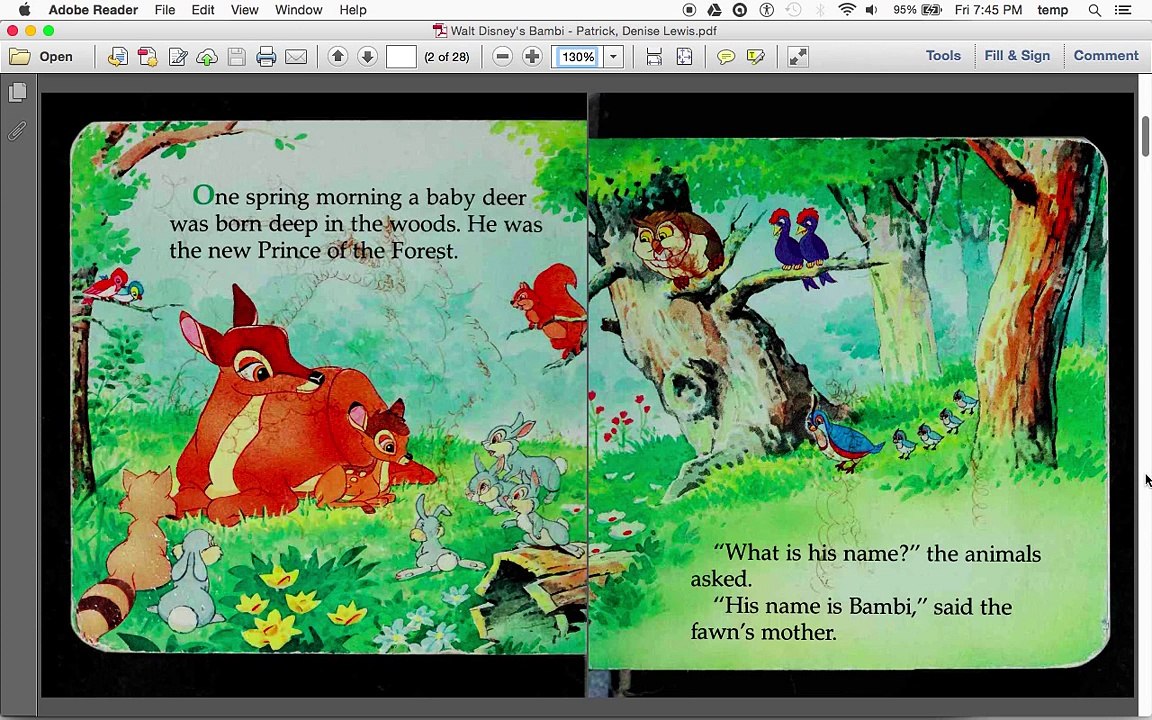This screenshot has width=1152, height=720.
Task: Click the volume speaker icon
Action: coord(871,10)
